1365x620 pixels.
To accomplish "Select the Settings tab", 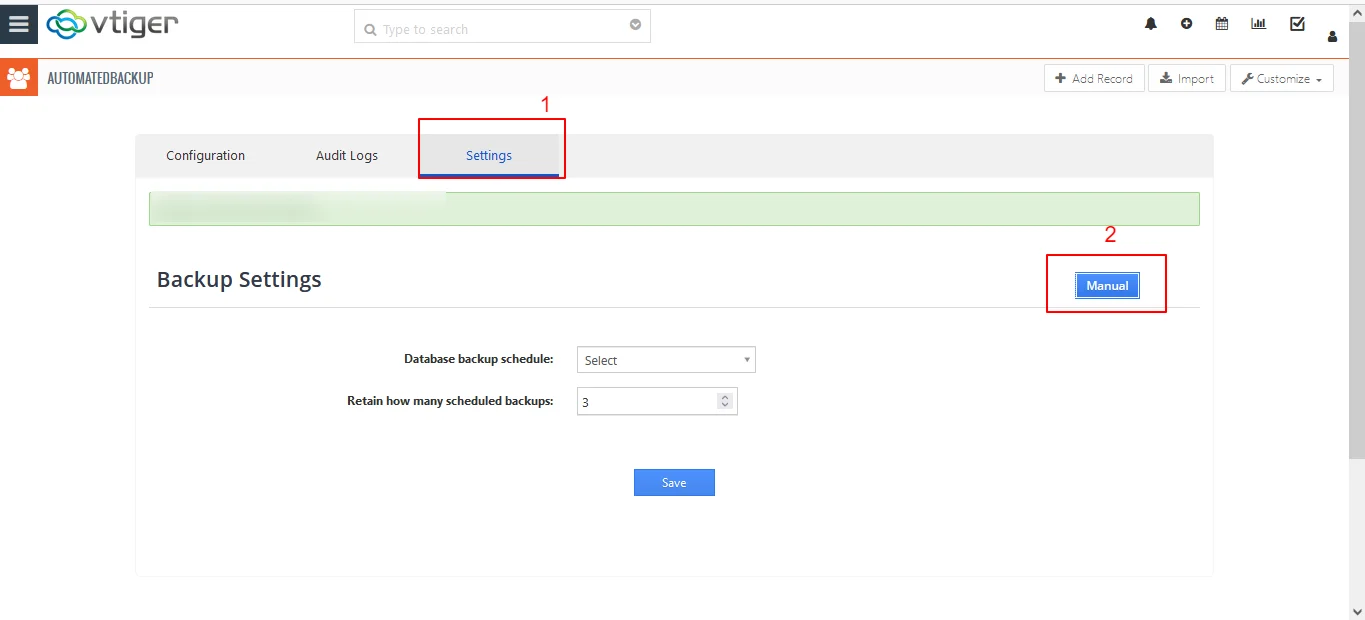I will 489,156.
